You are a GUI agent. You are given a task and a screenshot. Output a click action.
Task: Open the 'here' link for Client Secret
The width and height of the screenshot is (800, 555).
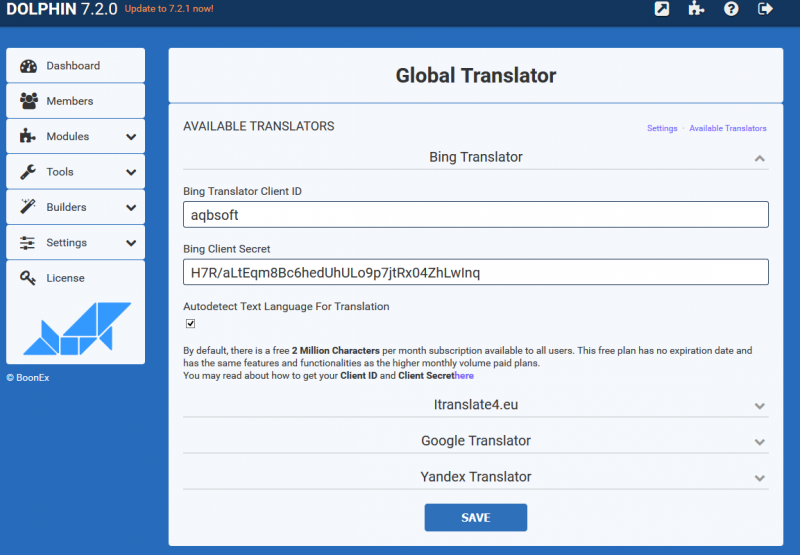pyautogui.click(x=464, y=375)
